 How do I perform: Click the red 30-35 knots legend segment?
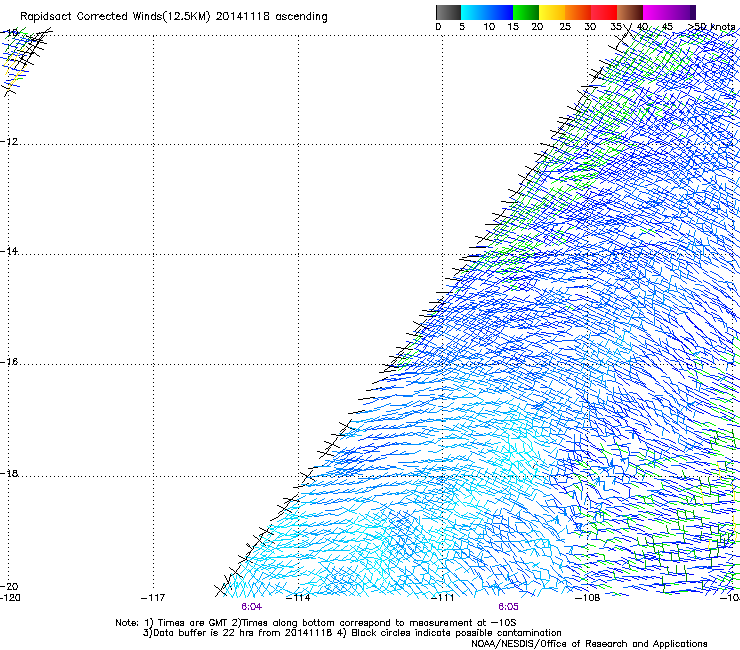click(x=604, y=12)
